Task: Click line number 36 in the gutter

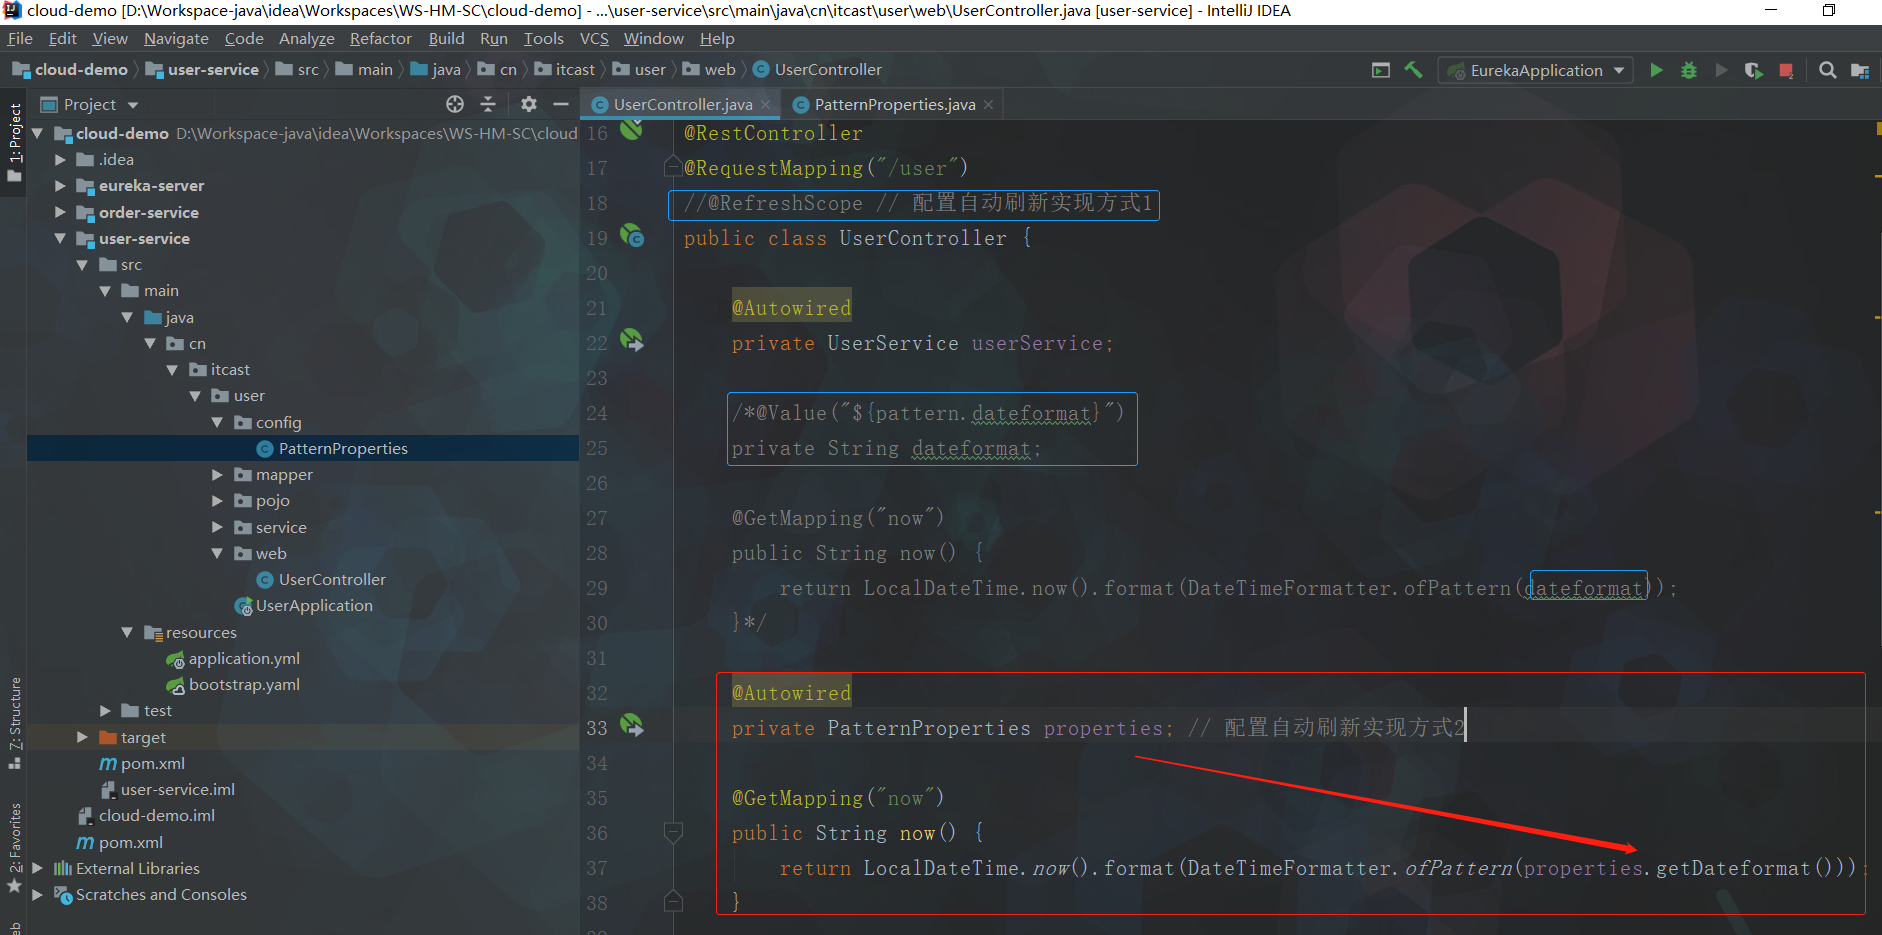Action: tap(597, 832)
